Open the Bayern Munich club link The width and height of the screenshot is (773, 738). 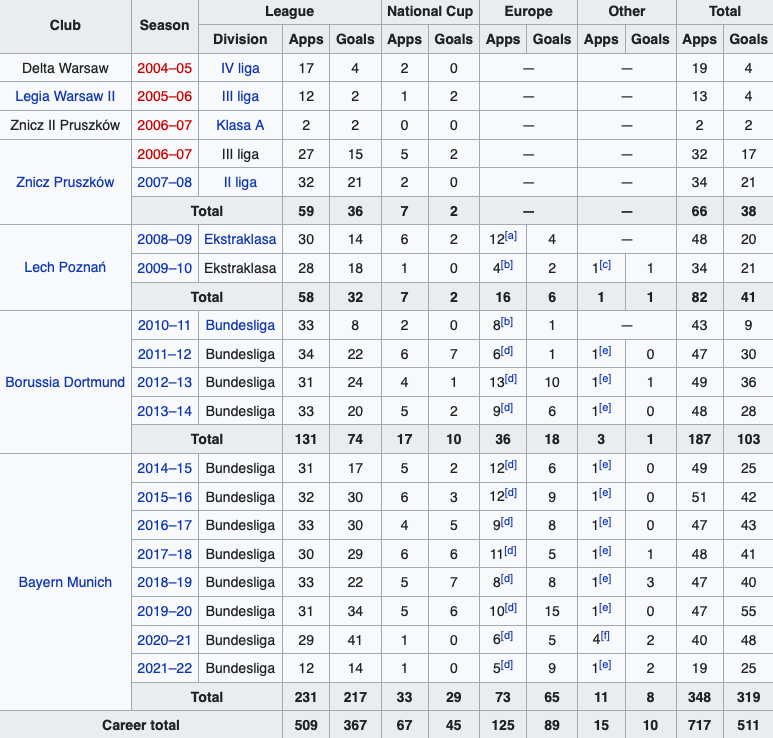(65, 582)
